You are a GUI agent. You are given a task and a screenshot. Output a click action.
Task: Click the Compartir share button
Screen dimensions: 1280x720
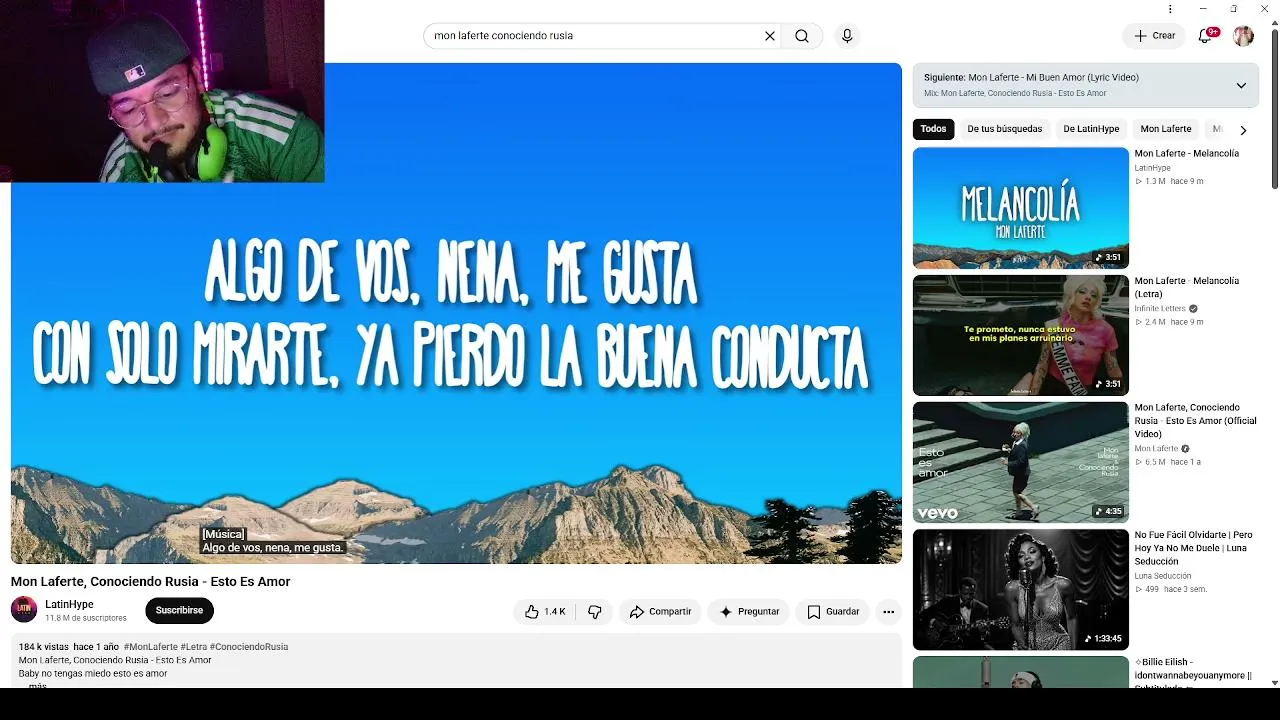tap(660, 612)
